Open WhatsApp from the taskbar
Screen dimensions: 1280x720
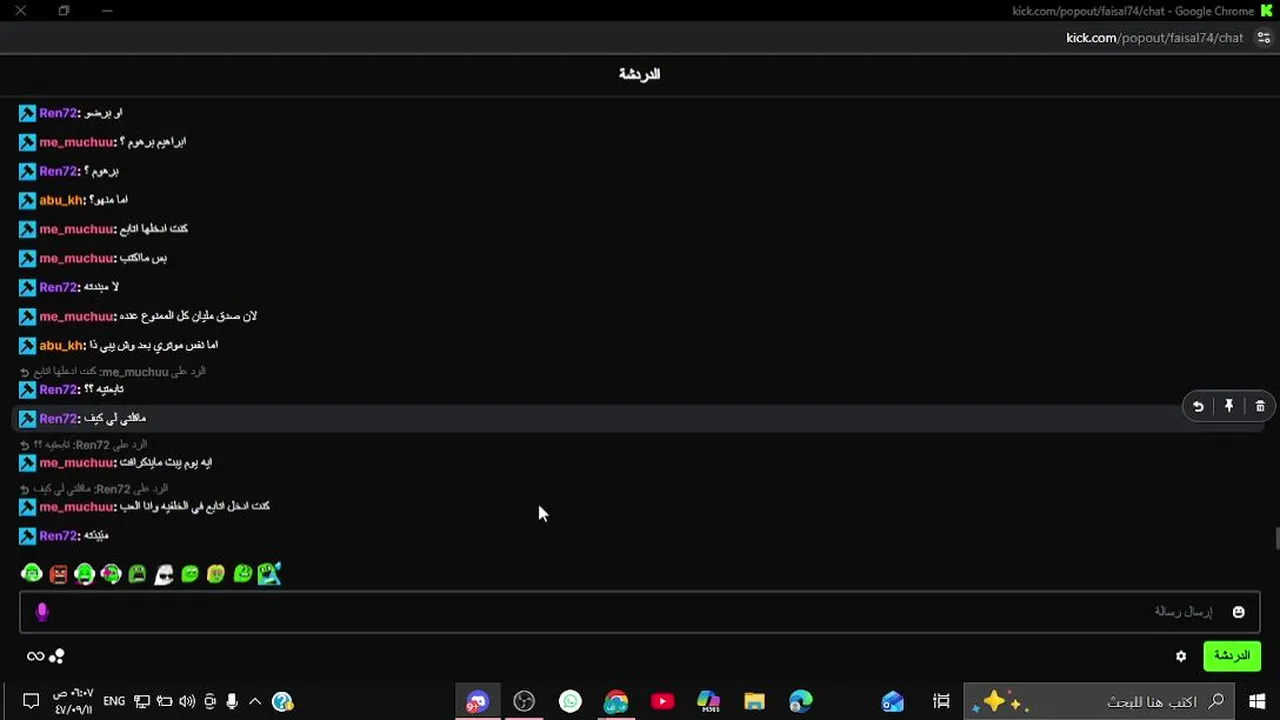point(570,701)
